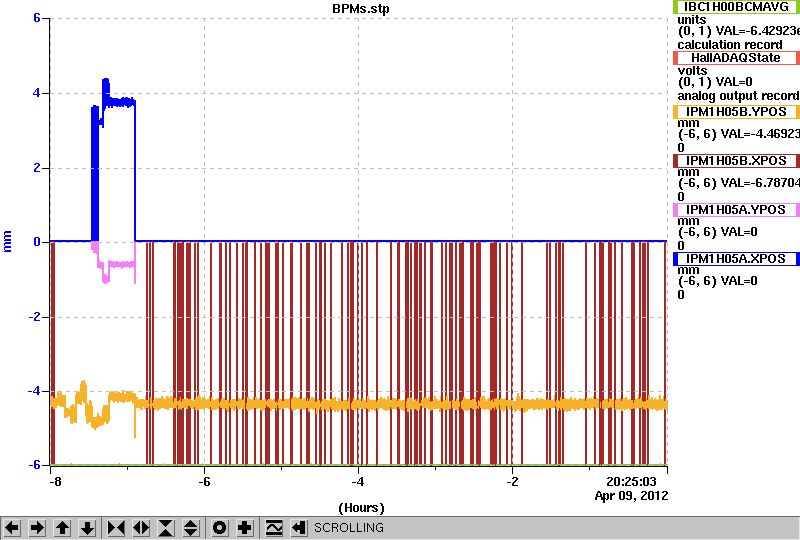Click the SCROLLING status text

[348, 528]
